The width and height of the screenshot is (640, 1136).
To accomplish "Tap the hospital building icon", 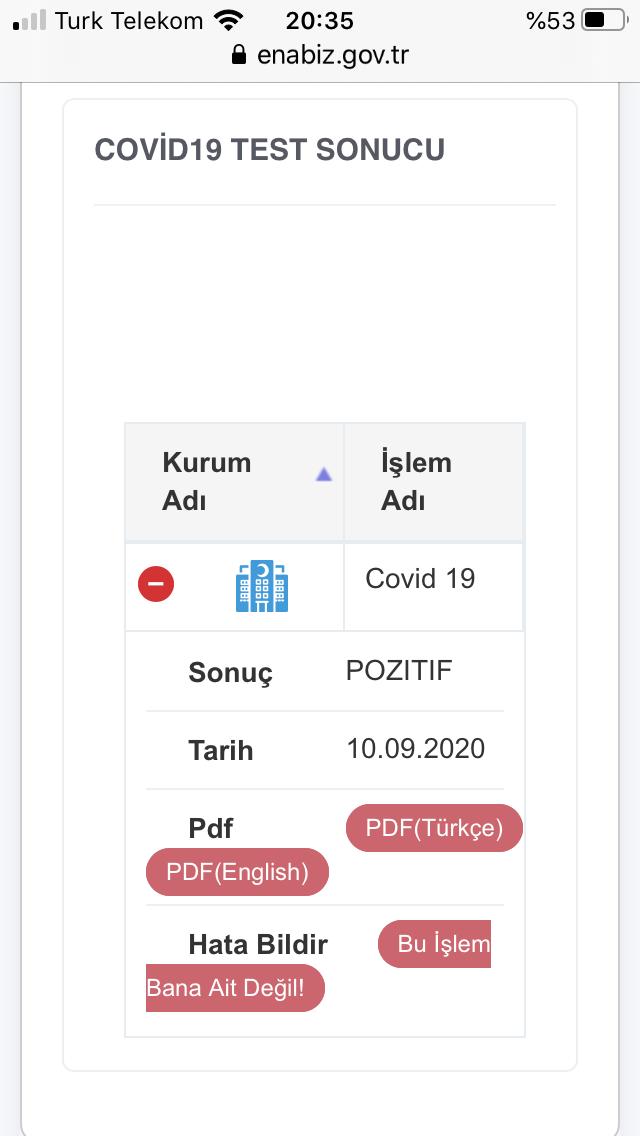I will (262, 586).
